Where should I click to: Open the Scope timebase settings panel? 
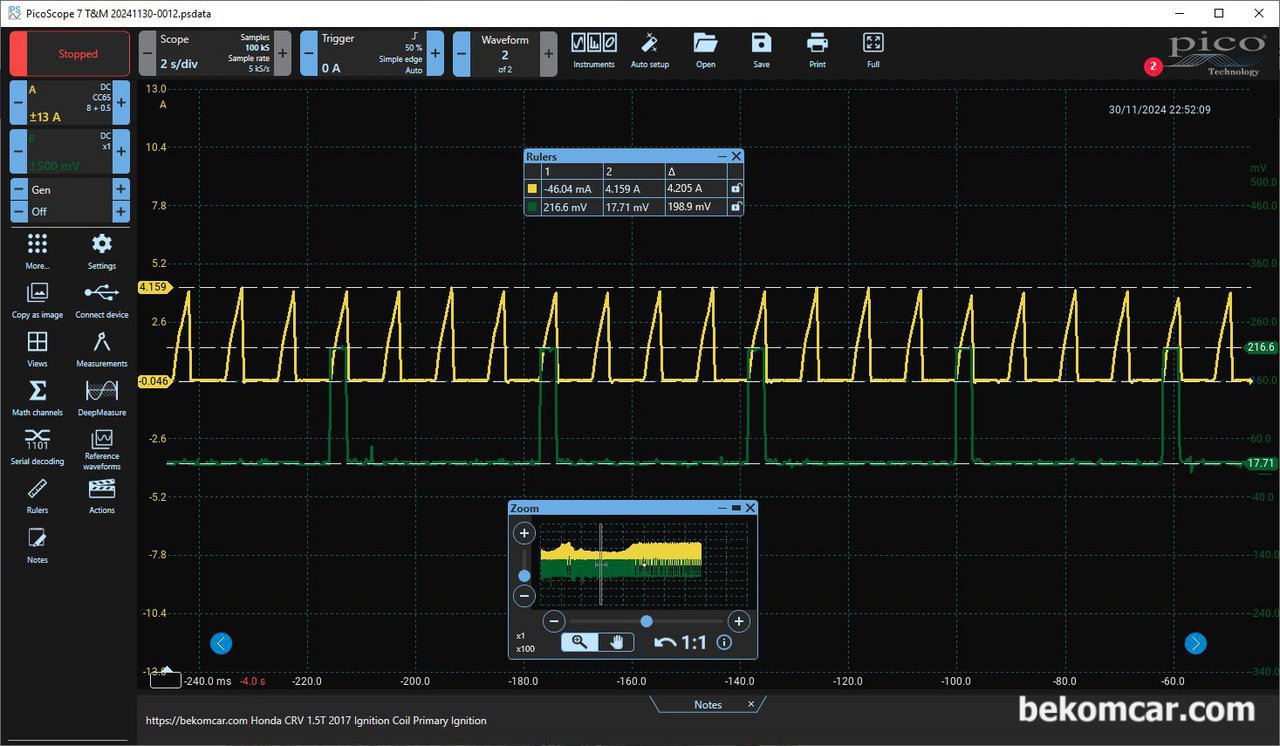coord(215,54)
